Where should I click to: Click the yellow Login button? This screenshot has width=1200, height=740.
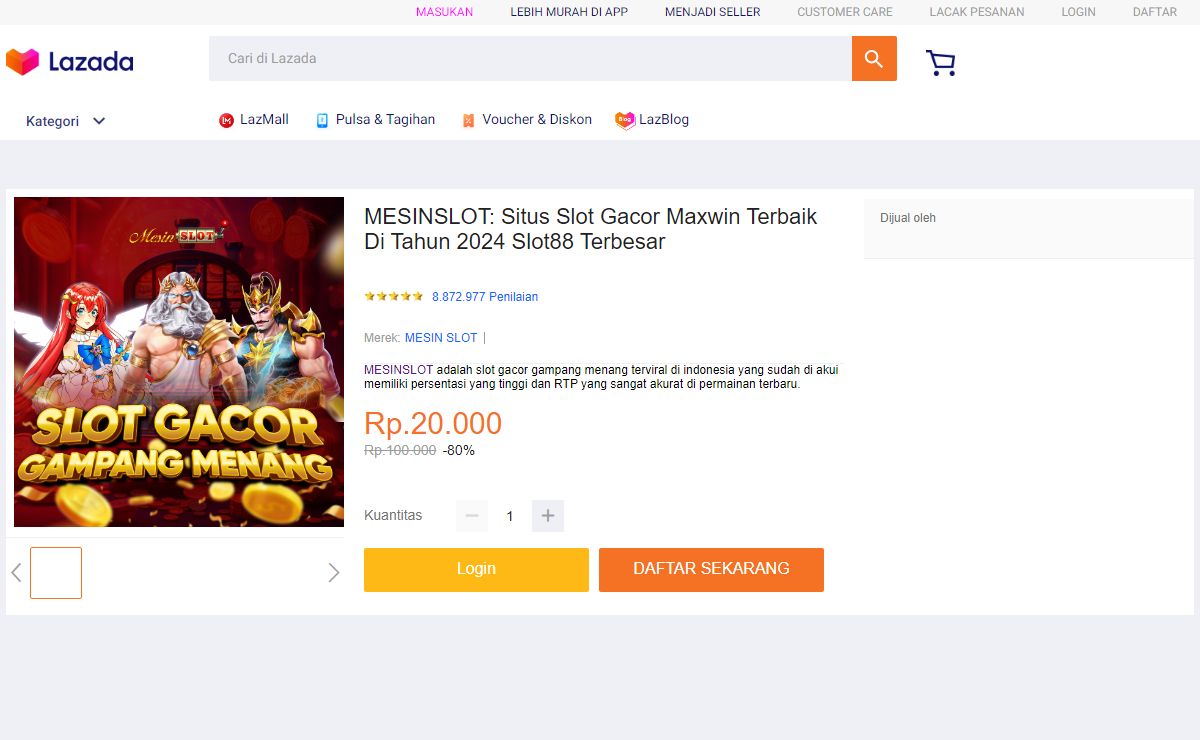pos(476,570)
